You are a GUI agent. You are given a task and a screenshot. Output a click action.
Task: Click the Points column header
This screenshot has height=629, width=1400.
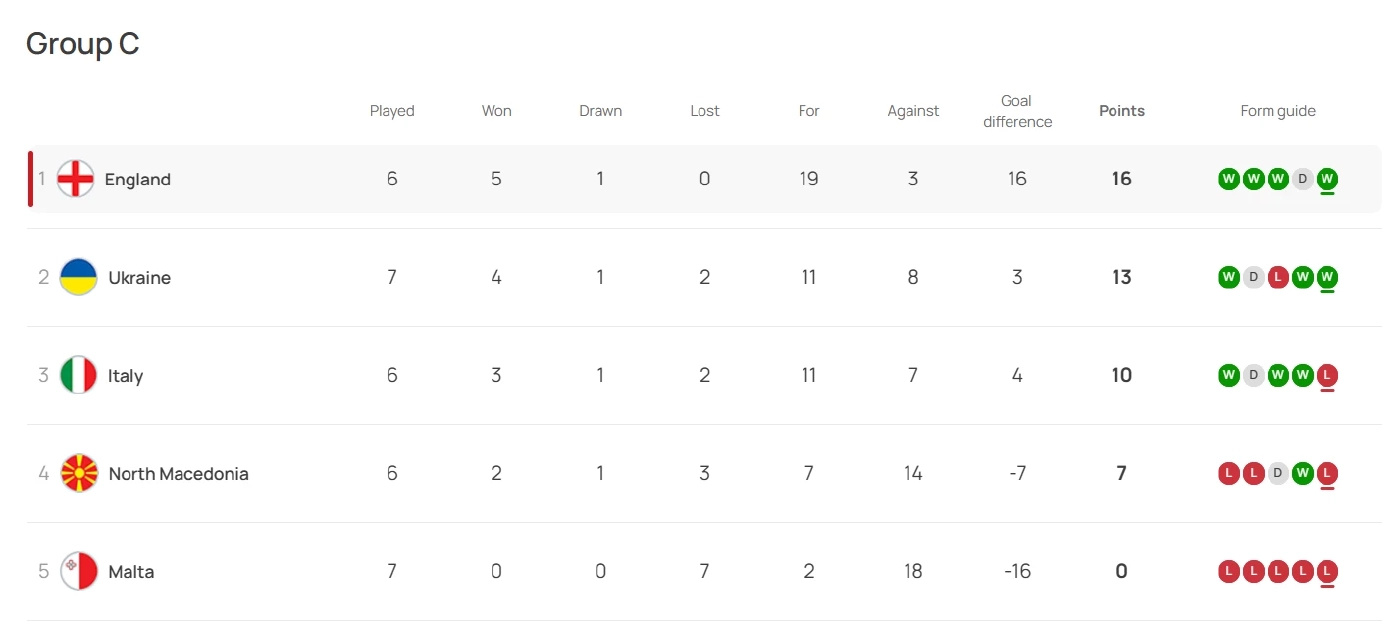point(1121,111)
